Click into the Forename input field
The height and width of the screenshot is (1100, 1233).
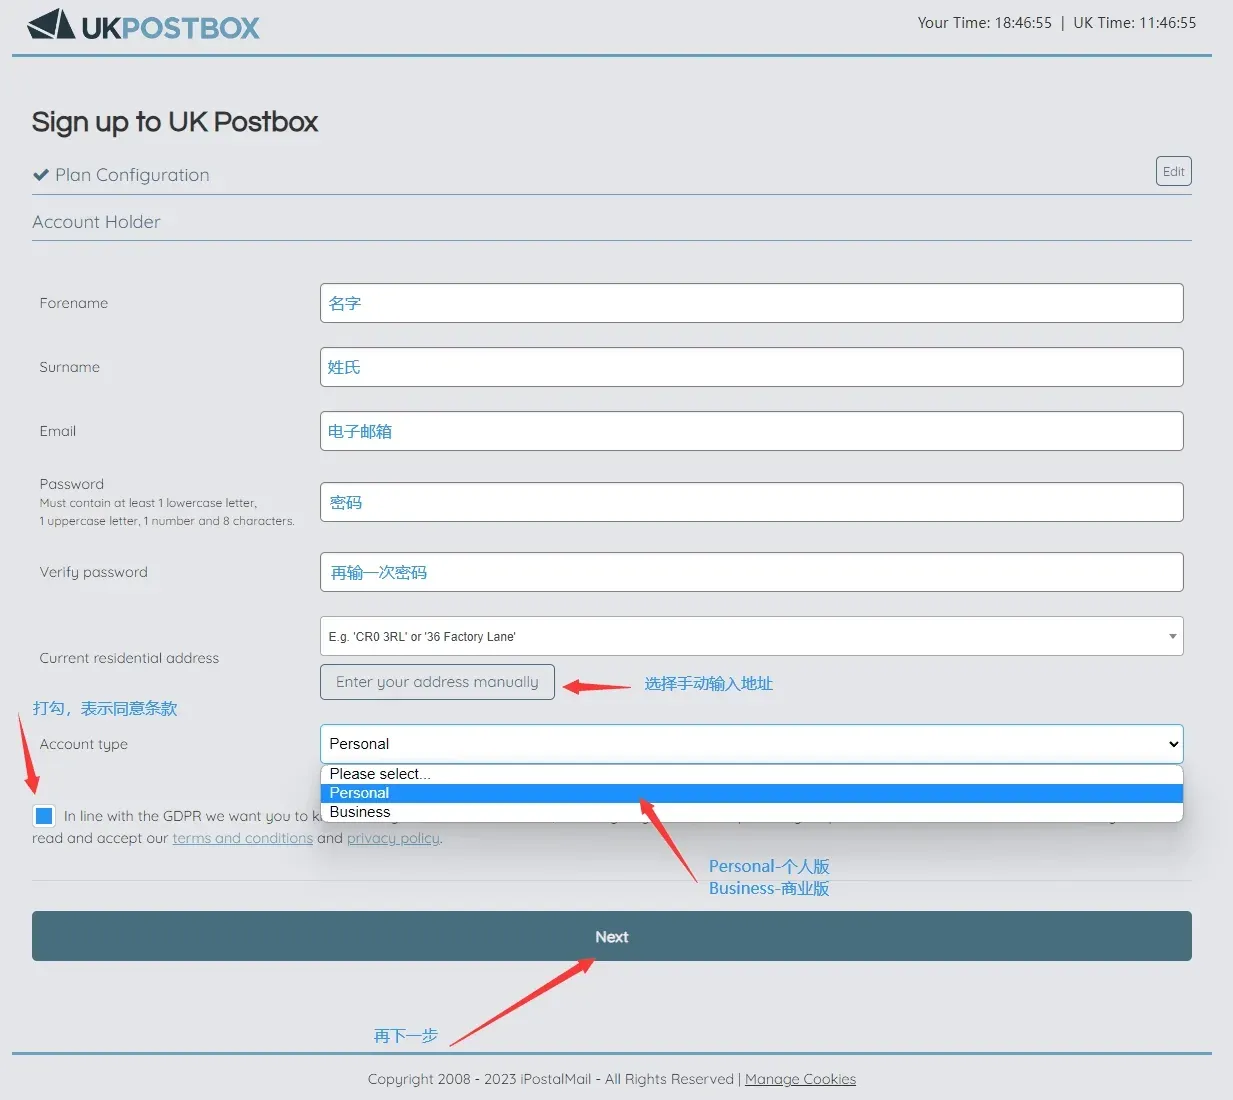[751, 303]
